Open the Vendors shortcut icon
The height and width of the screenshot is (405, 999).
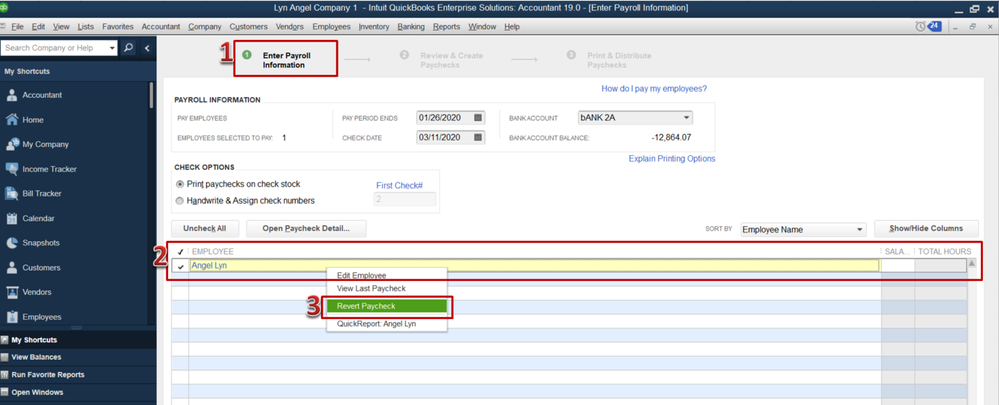tap(11, 292)
